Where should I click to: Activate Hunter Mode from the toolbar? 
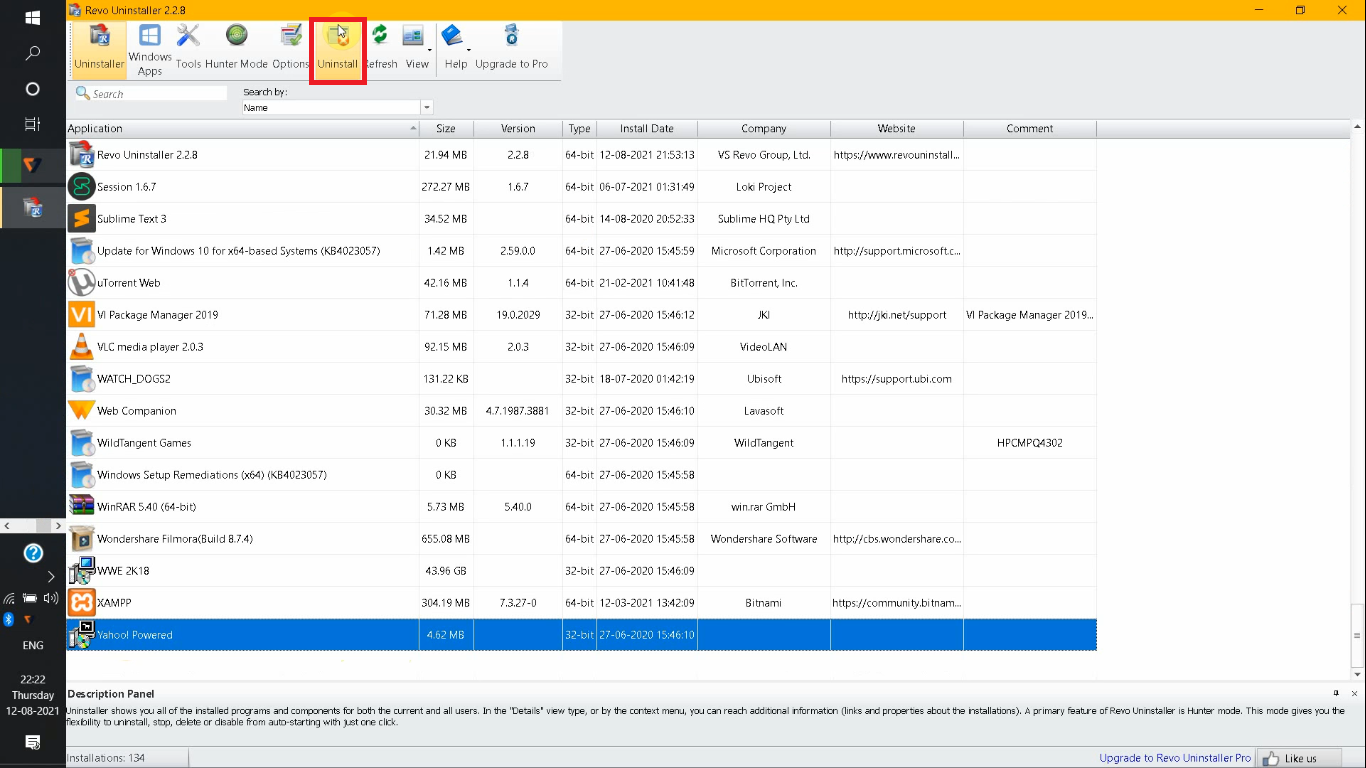pyautogui.click(x=237, y=49)
